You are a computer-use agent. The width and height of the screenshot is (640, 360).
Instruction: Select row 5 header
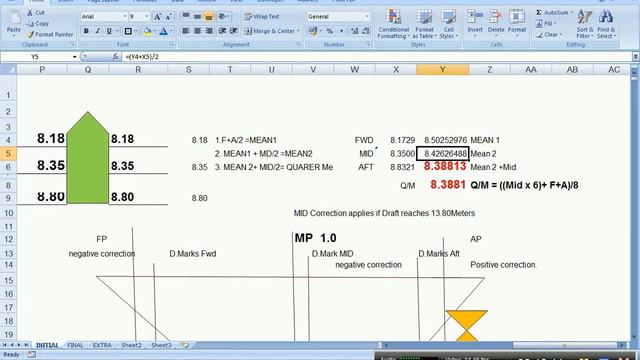click(x=8, y=153)
